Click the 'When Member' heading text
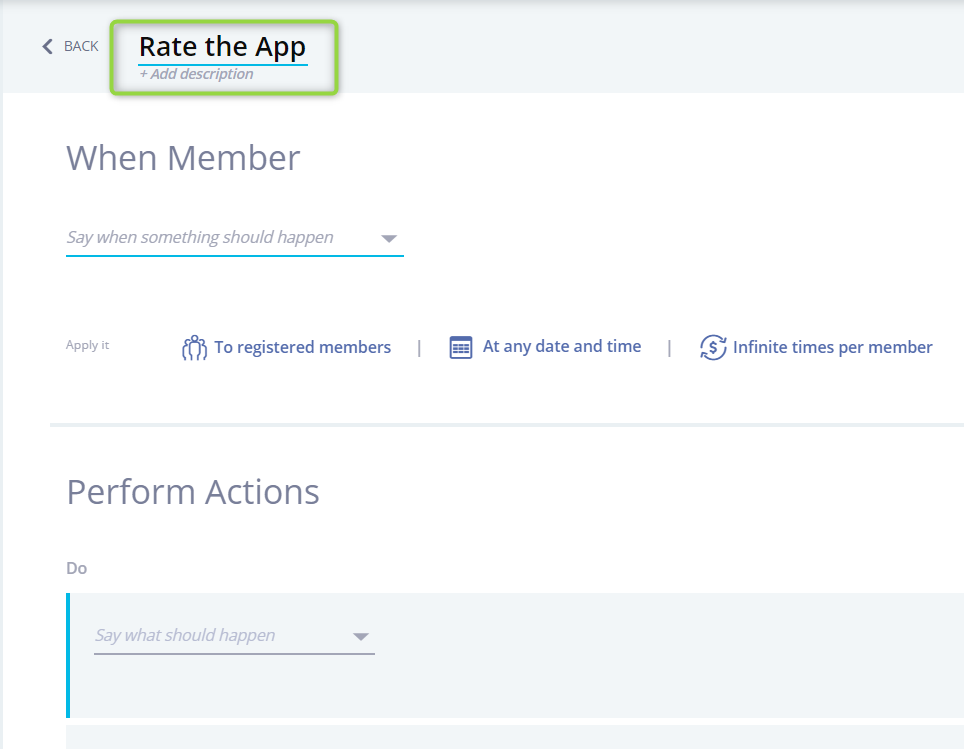The height and width of the screenshot is (749, 964). point(183,158)
